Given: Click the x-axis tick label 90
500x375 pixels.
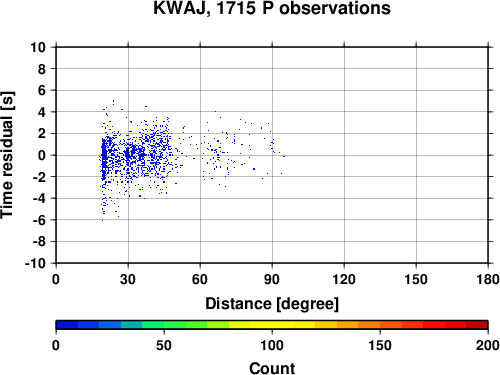Looking at the screenshot, I should coord(272,279).
